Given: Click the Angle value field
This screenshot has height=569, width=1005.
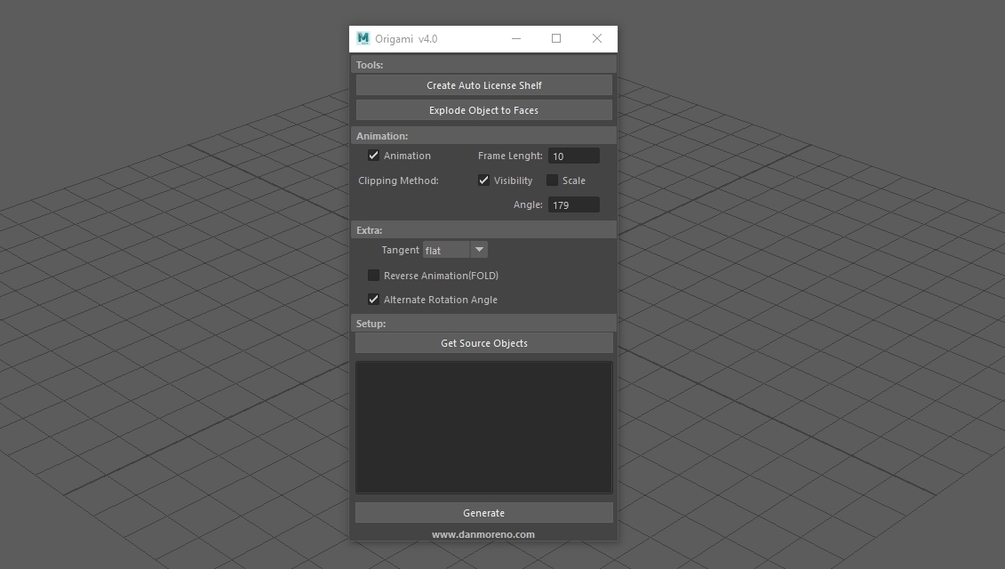Looking at the screenshot, I should 574,205.
